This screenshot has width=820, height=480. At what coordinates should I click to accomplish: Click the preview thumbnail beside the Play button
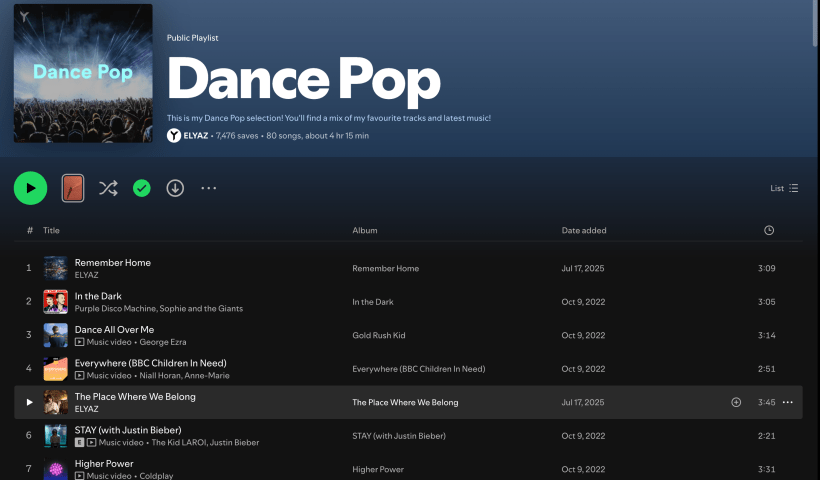point(73,188)
